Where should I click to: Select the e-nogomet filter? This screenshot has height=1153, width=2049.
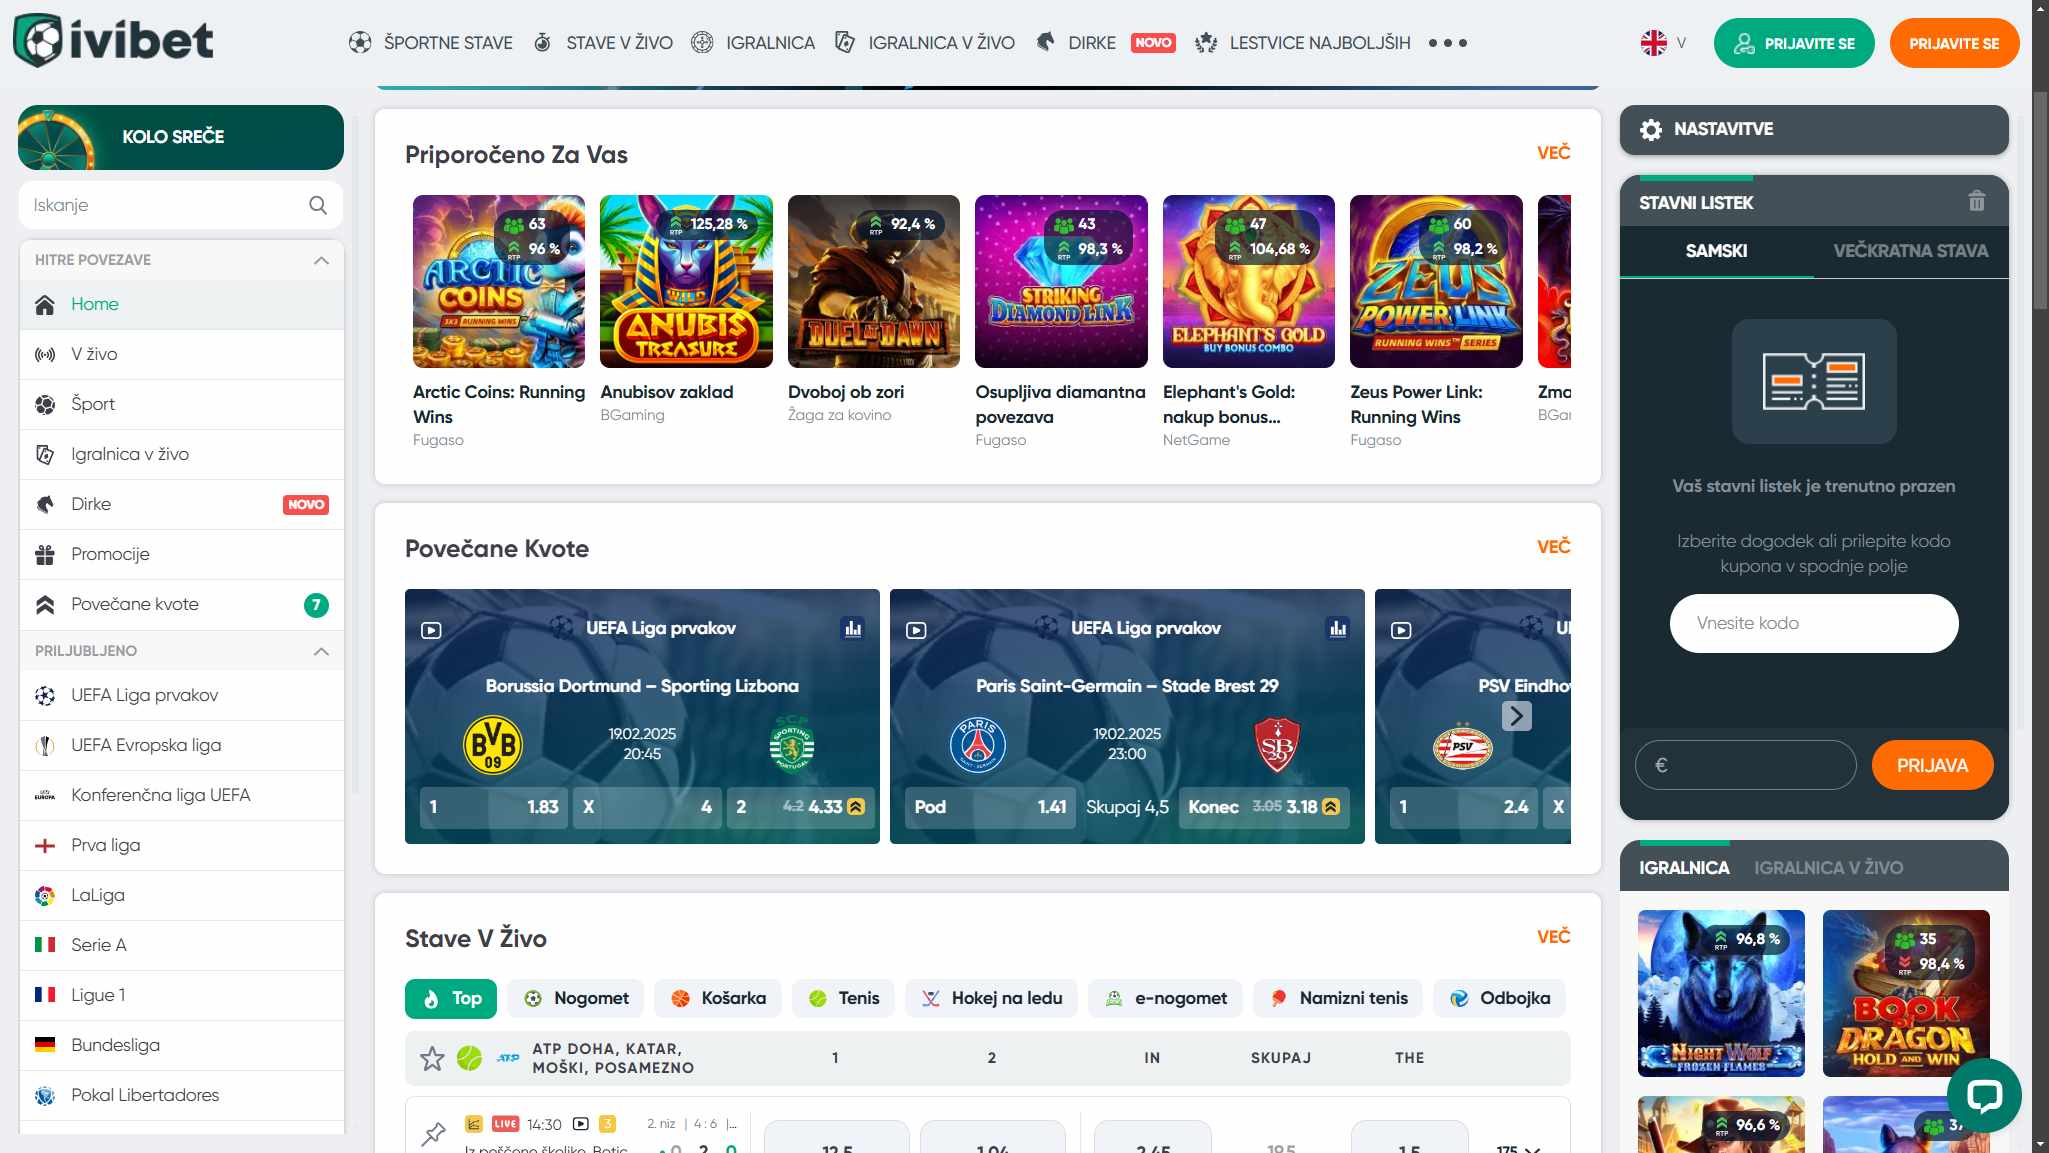pyautogui.click(x=1165, y=999)
